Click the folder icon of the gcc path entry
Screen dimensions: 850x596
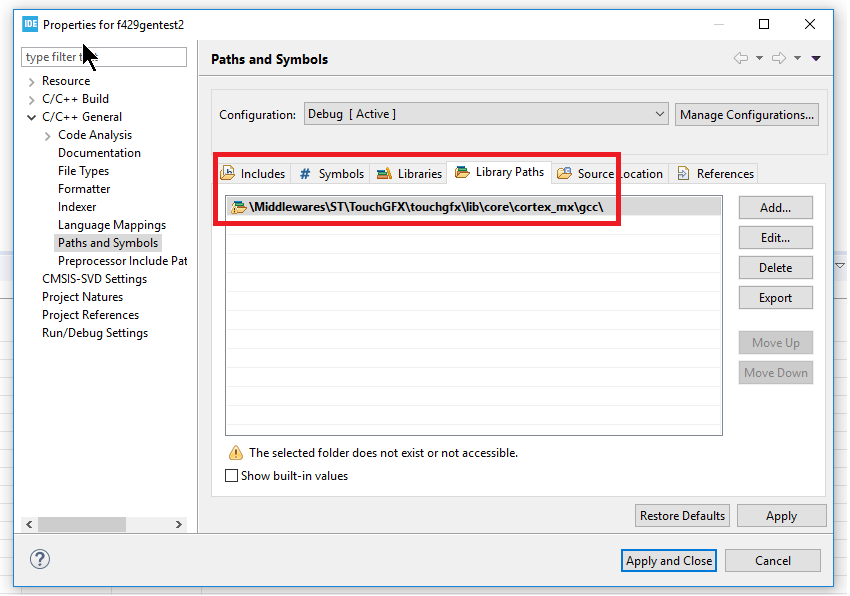239,207
